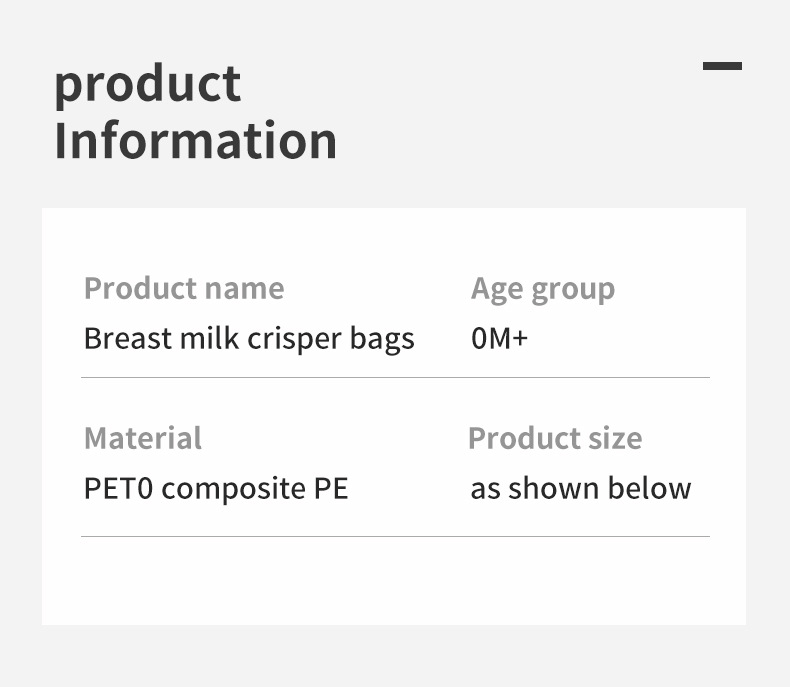790x687 pixels.
Task: Click the word "product" in the heading
Action: coord(147,84)
